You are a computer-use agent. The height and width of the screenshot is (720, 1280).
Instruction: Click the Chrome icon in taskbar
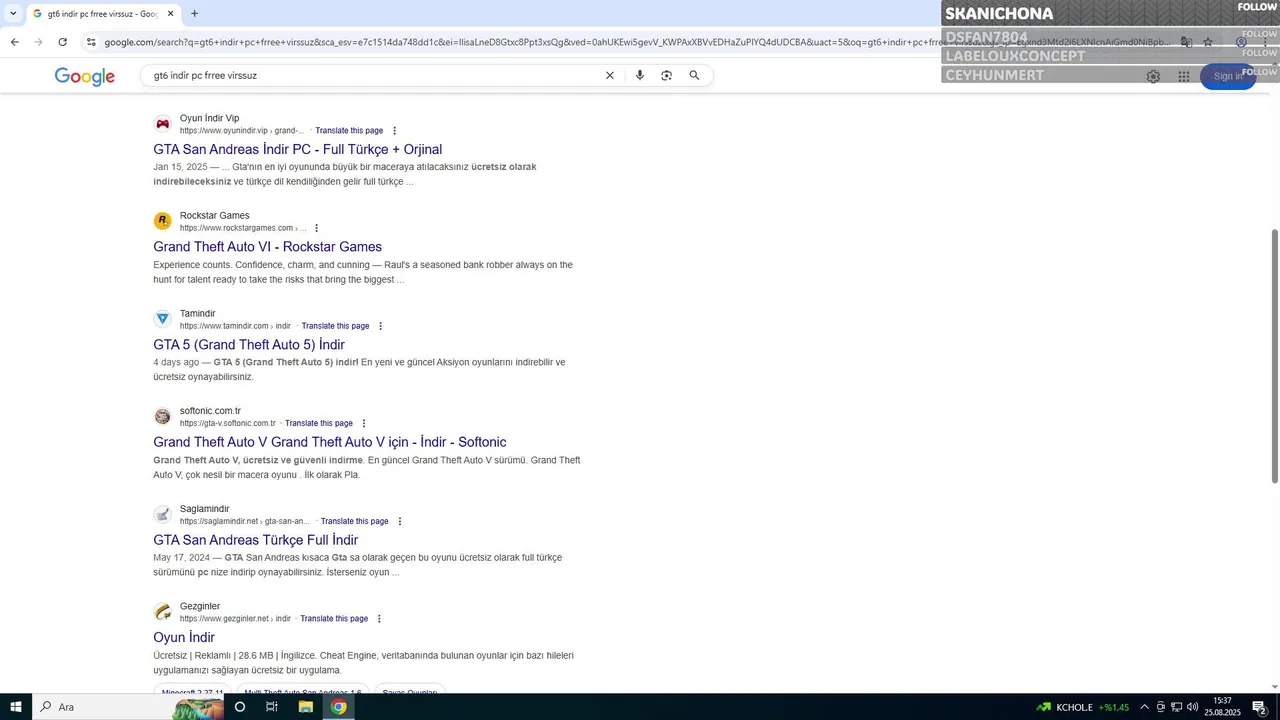[339, 707]
